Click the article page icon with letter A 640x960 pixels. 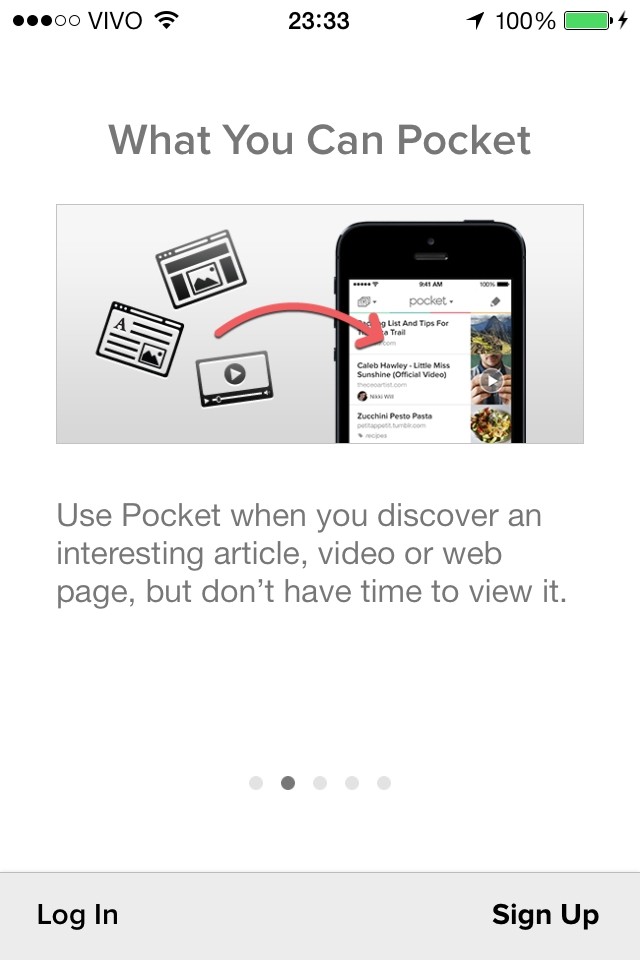pos(140,339)
